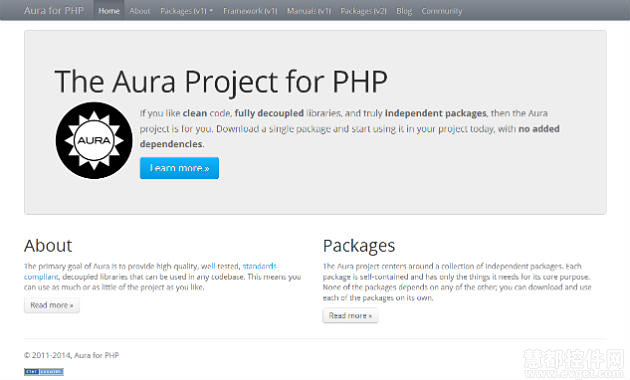Screen dimensions: 630x380
Task: Click the blue Learn more button
Action: pos(179,168)
